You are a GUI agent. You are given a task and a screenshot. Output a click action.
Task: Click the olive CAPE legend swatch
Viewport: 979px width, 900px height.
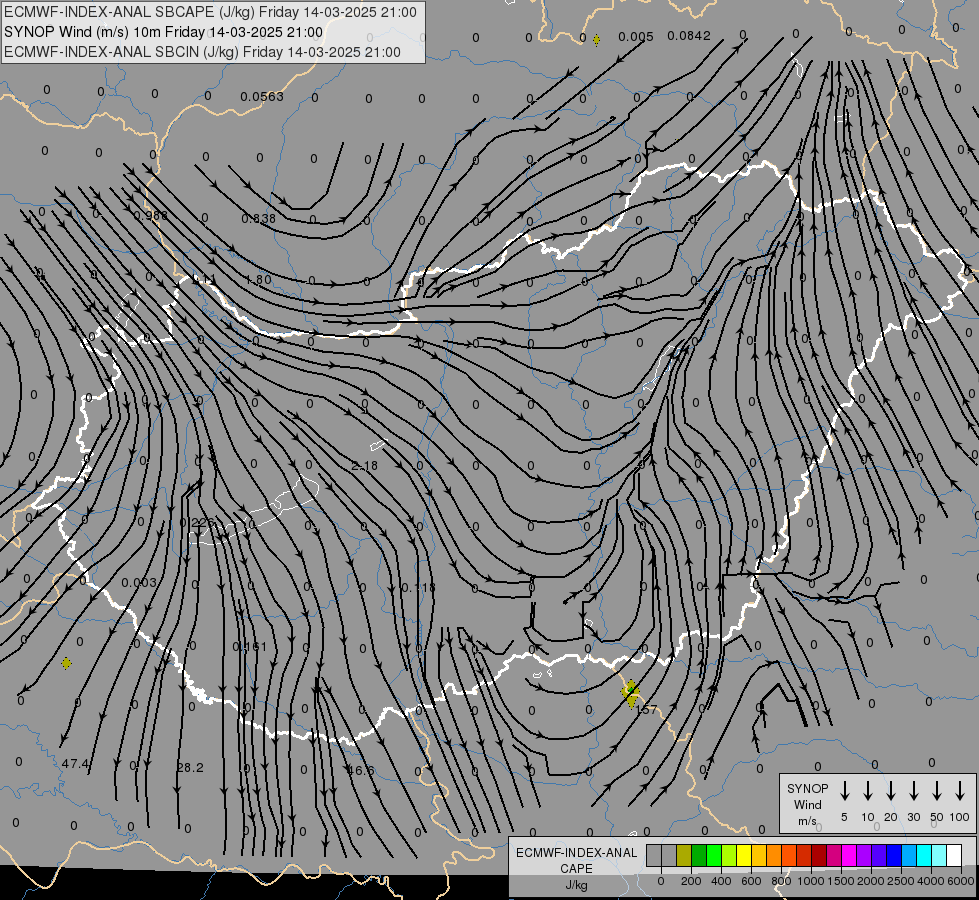click(684, 855)
